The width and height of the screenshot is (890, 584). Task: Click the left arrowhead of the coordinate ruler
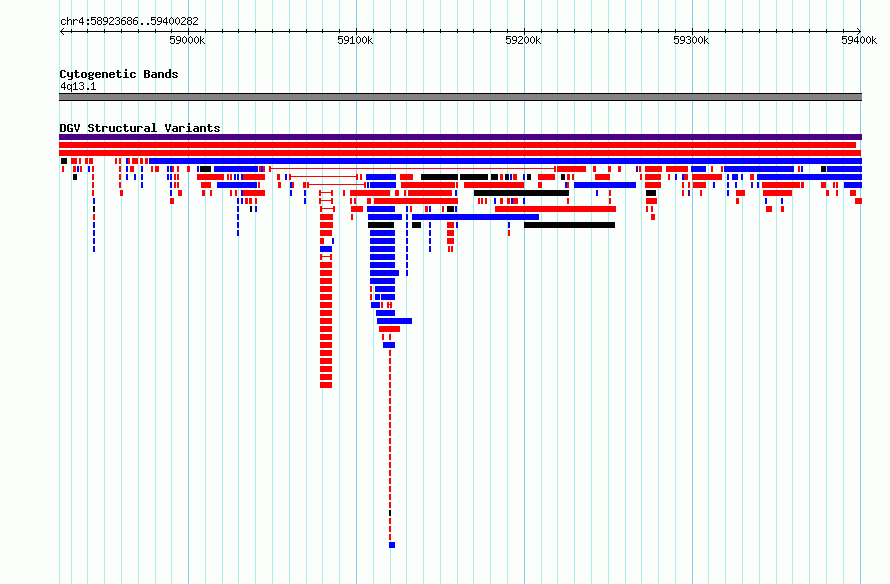coord(62,31)
